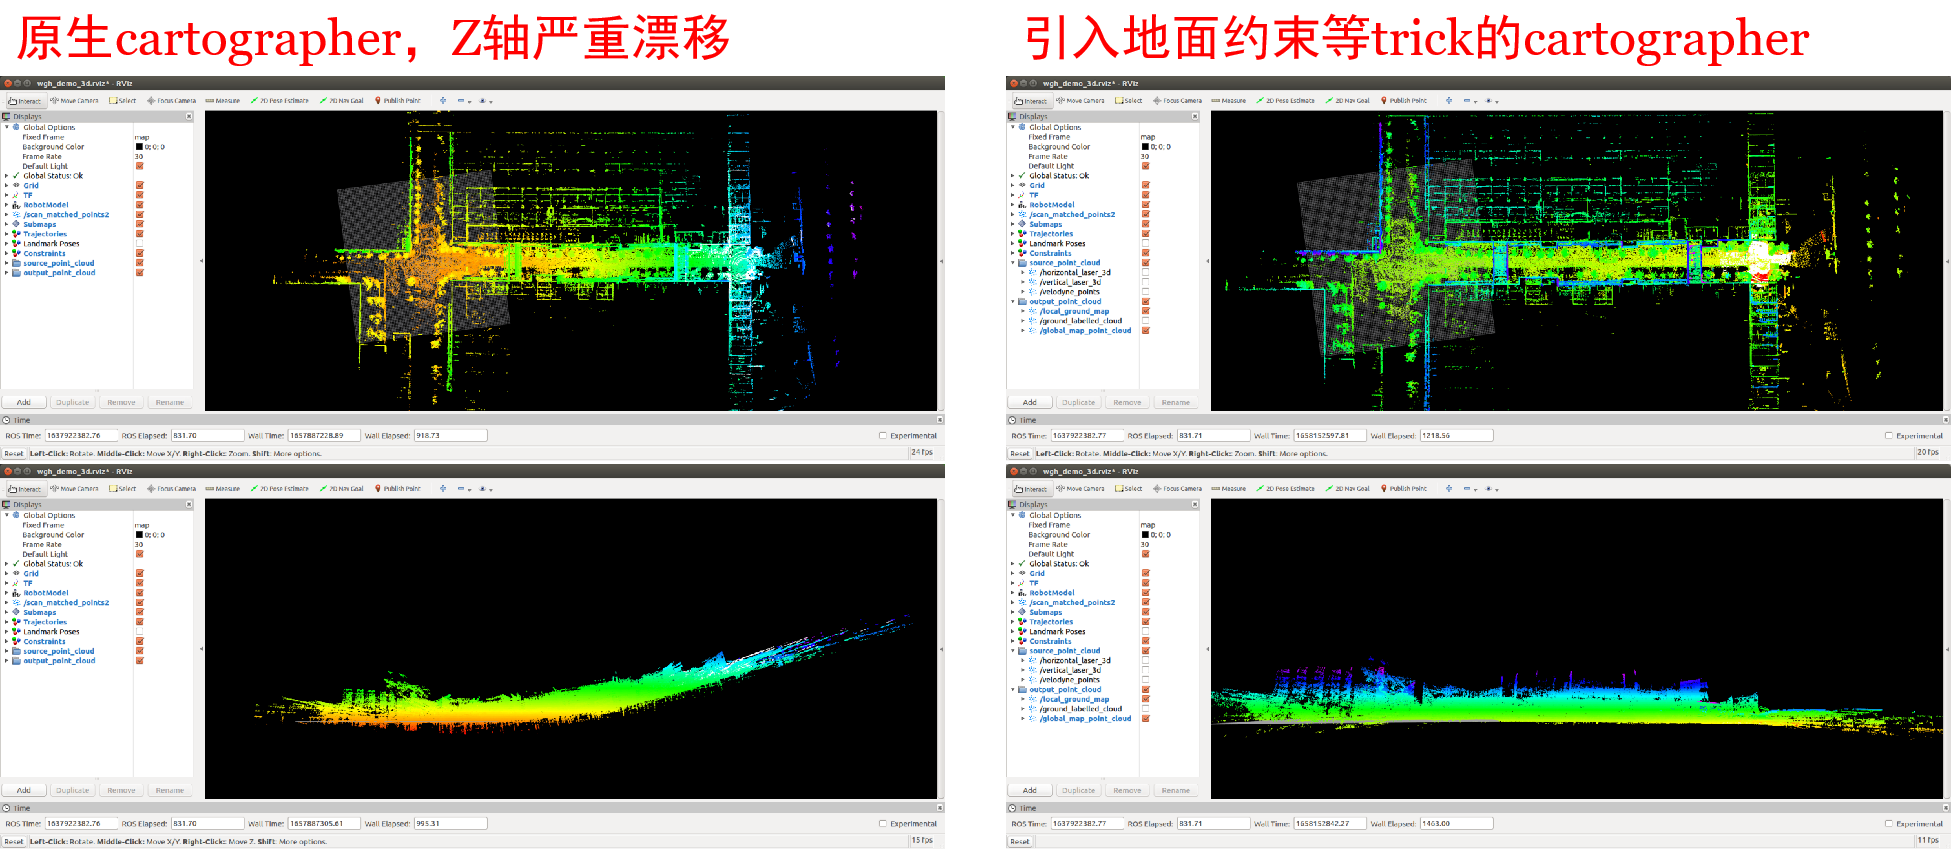Activate Measure tool in top-right RViz window
The height and width of the screenshot is (849, 1952).
click(x=1229, y=101)
